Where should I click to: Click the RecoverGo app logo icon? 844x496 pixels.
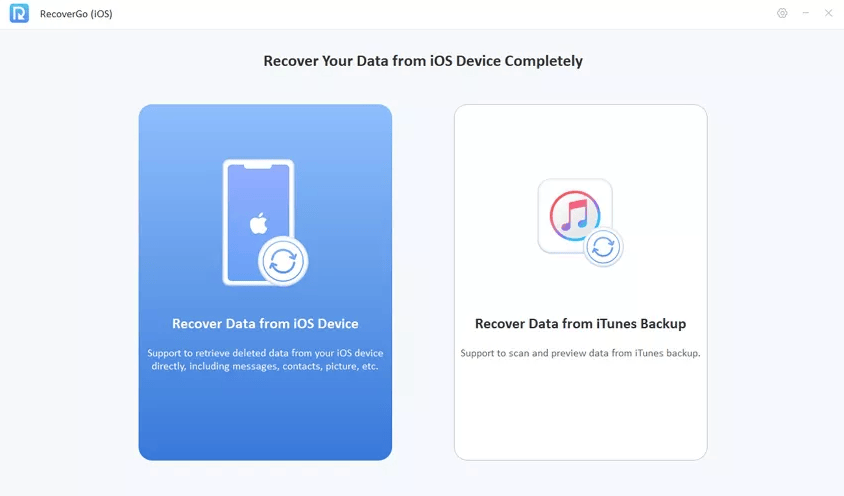(x=19, y=13)
